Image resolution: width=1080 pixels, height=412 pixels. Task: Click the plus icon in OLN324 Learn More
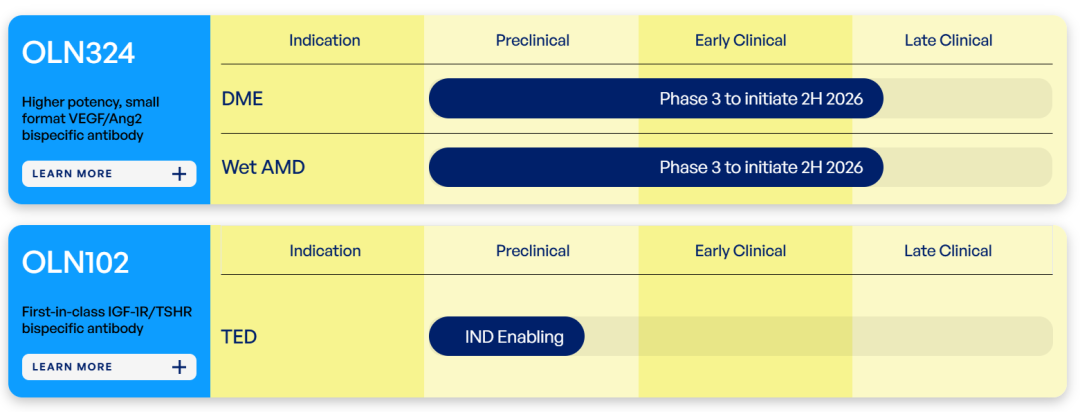point(179,174)
